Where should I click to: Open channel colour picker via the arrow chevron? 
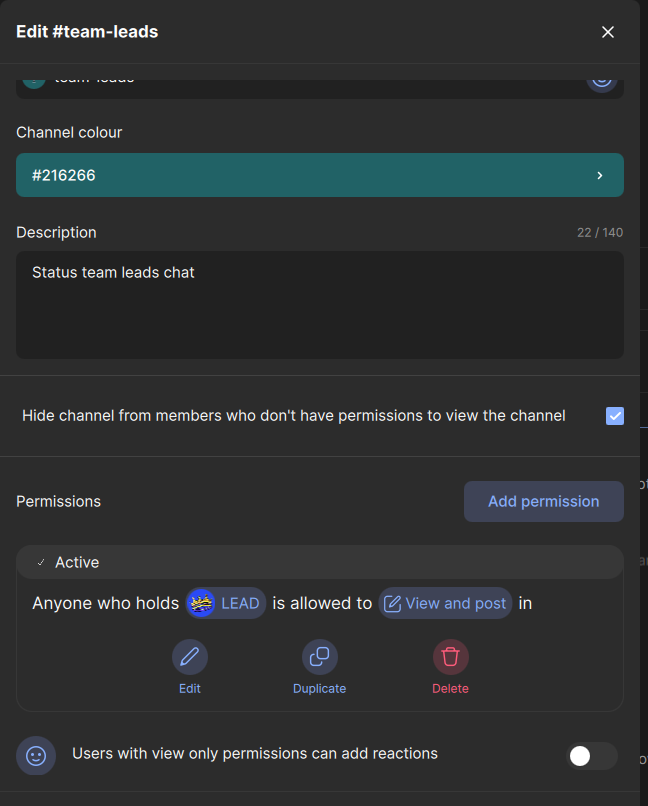600,175
